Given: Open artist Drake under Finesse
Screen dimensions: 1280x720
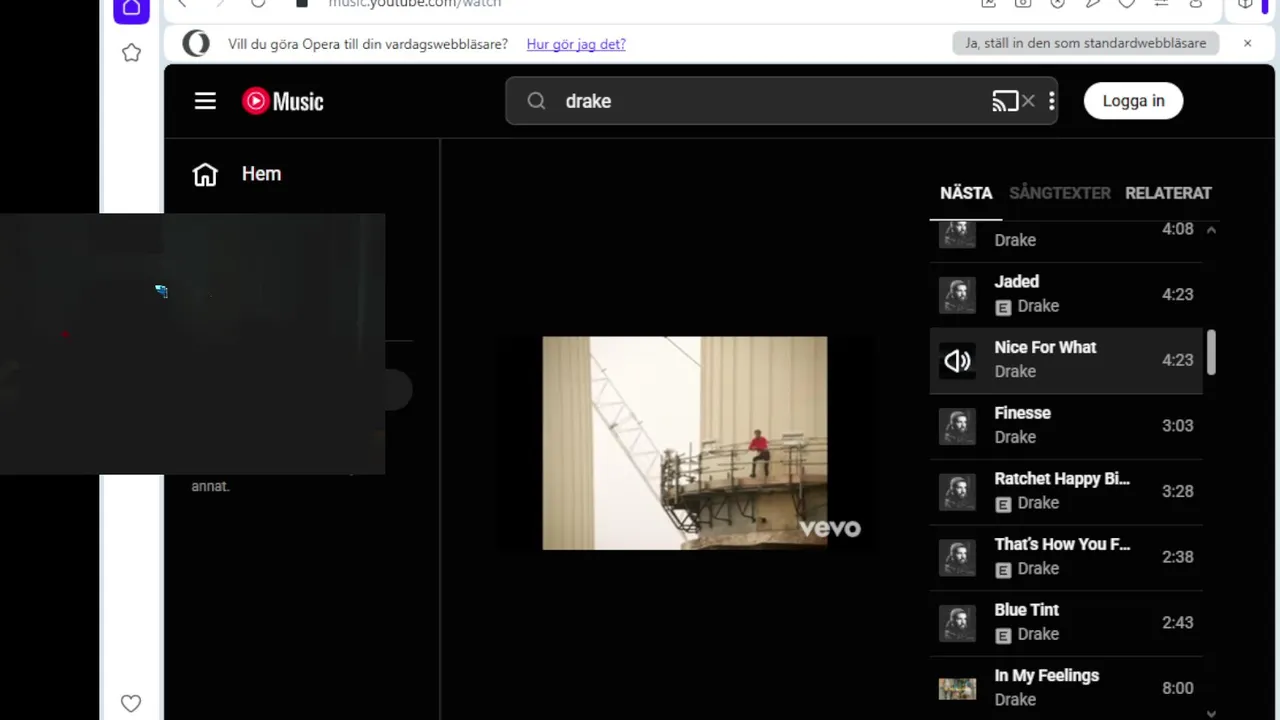Looking at the screenshot, I should pyautogui.click(x=1015, y=437).
